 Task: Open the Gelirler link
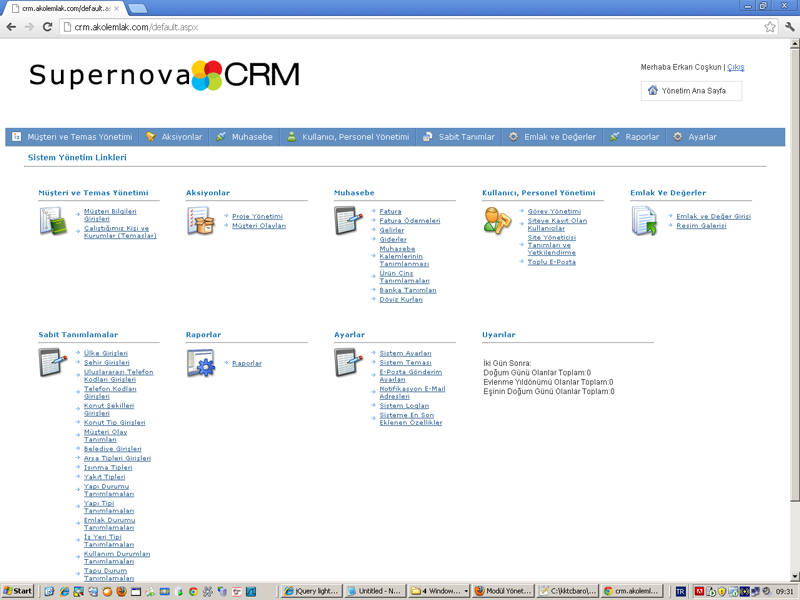click(392, 230)
